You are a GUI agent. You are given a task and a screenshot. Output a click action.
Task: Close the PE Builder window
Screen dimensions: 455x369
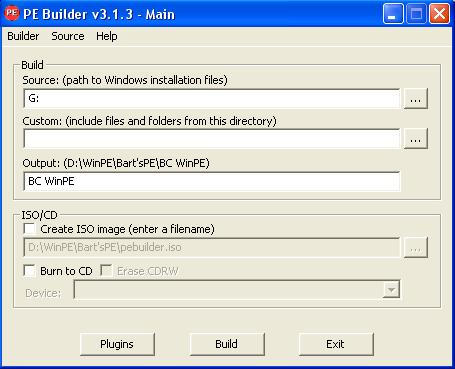tap(439, 14)
